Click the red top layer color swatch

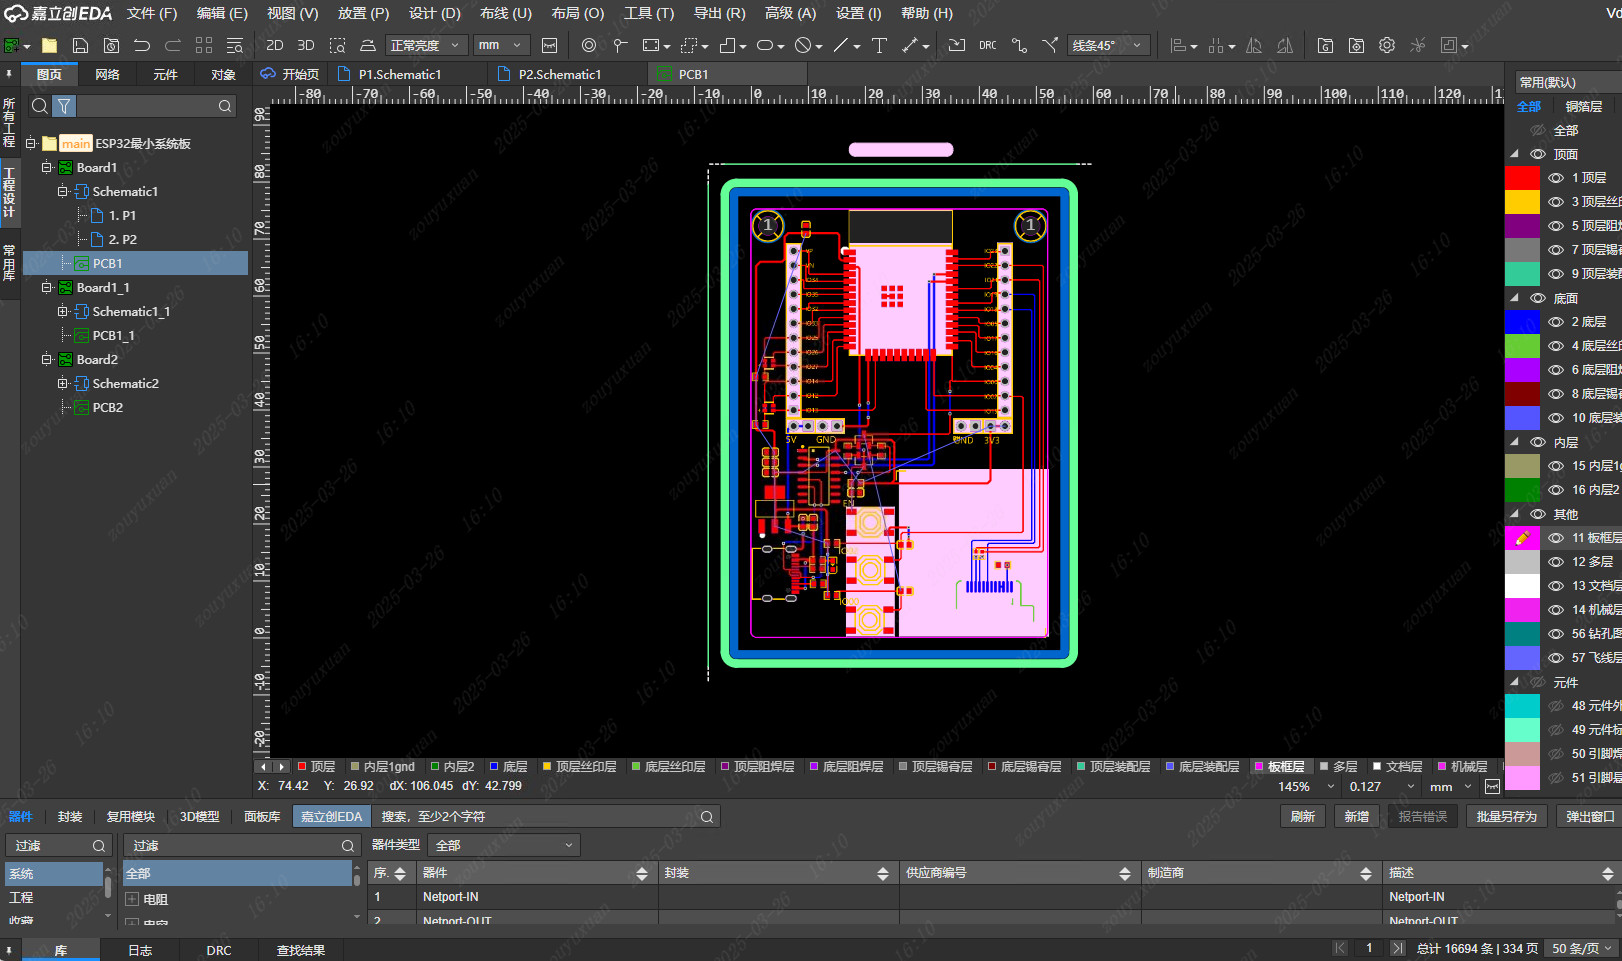point(1522,178)
